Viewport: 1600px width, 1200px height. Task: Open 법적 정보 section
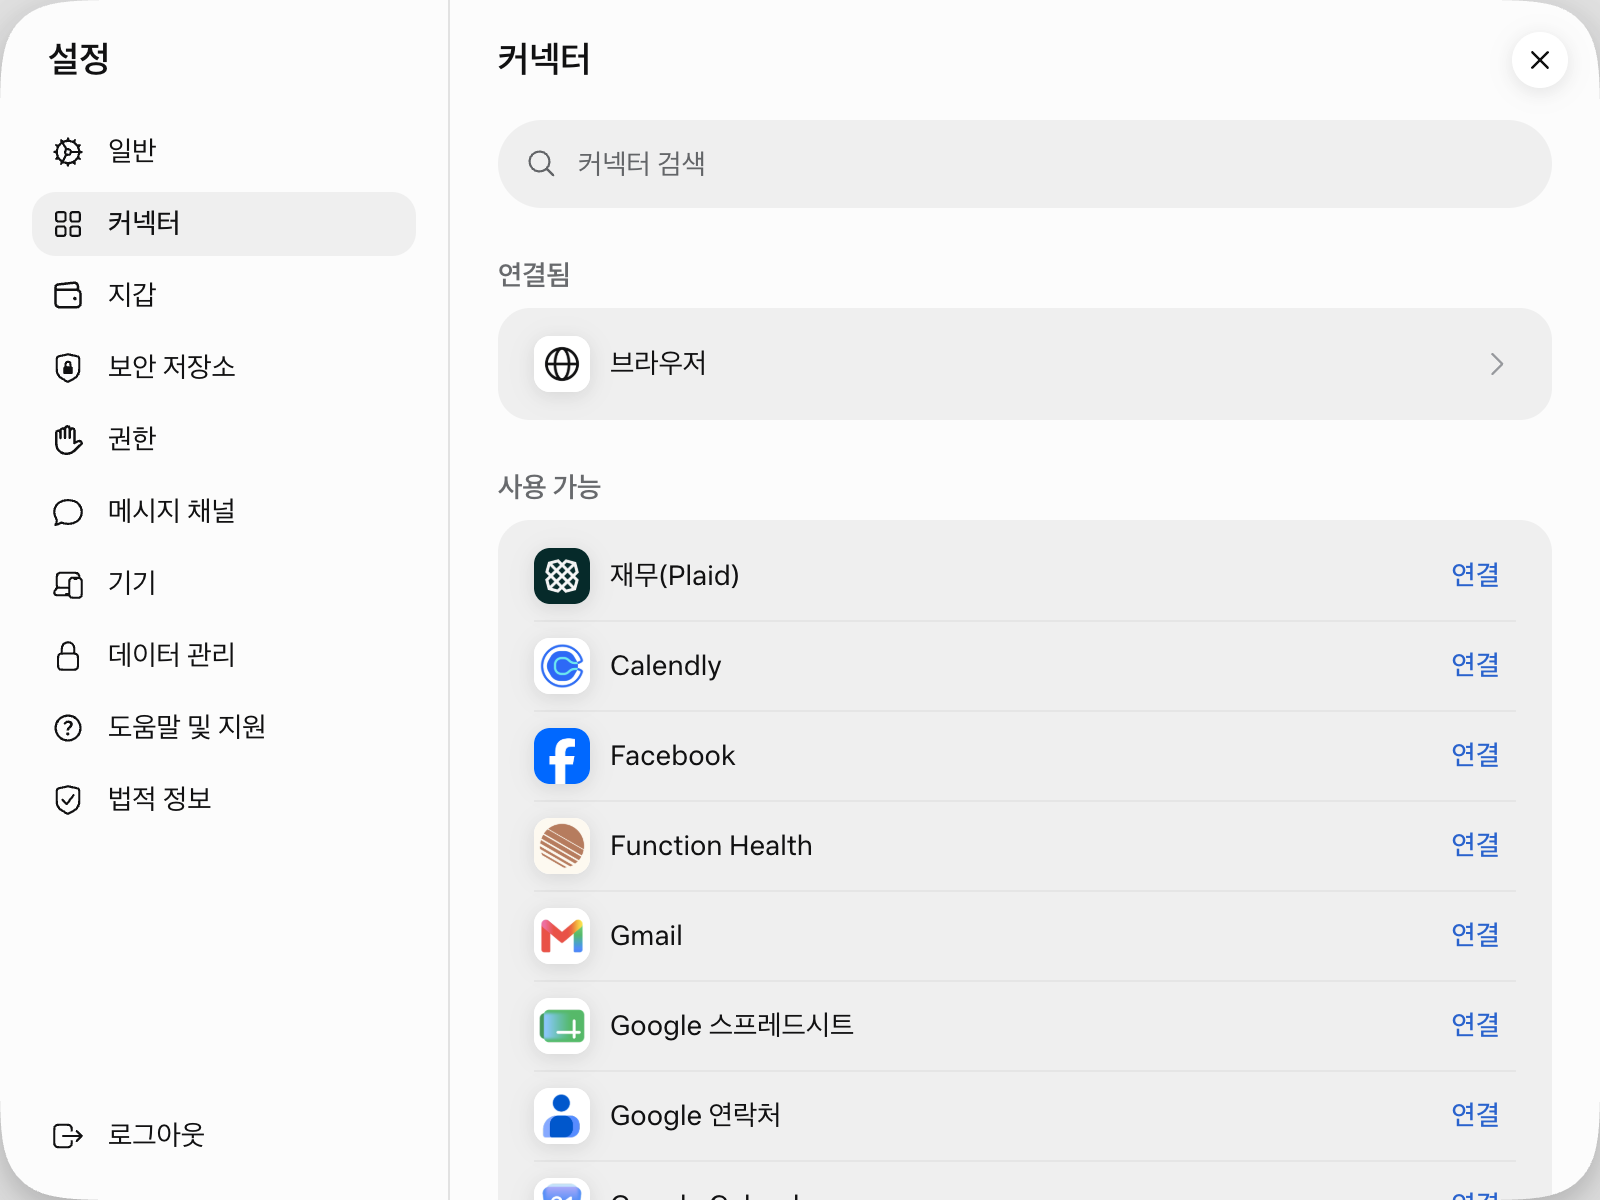tap(224, 800)
